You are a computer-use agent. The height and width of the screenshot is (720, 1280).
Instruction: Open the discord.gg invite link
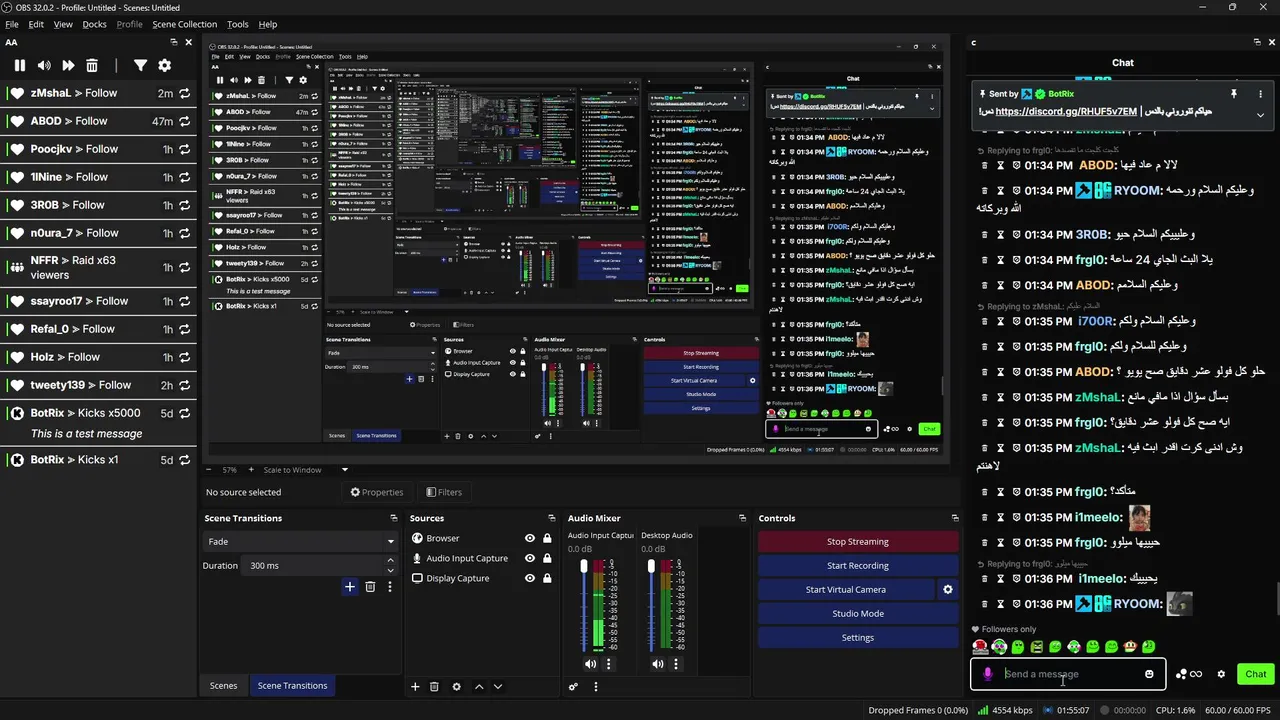[x=1066, y=112]
